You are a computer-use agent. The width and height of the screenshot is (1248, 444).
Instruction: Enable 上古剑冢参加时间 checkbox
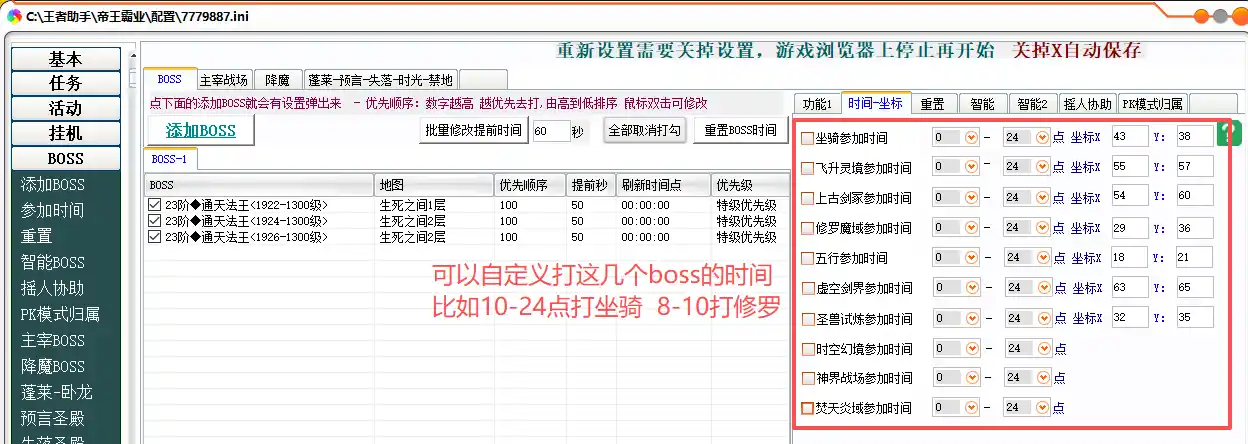point(807,198)
